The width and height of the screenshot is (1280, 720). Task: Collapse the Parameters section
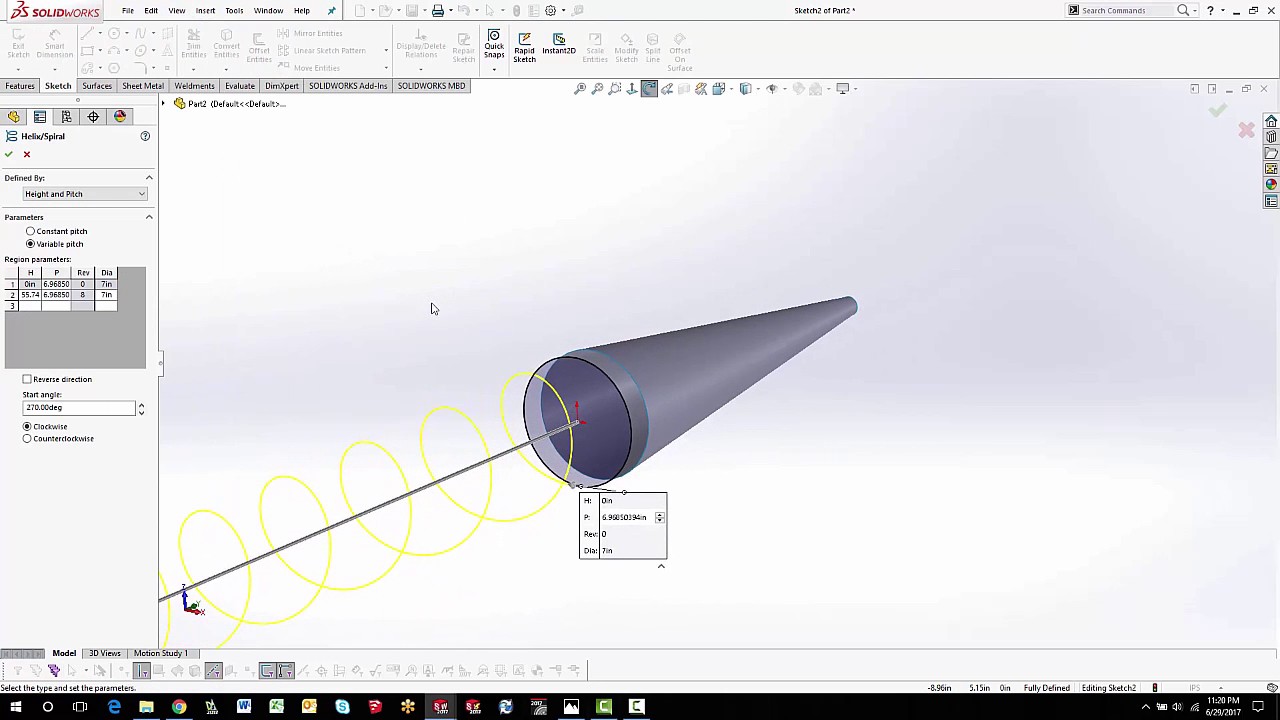[149, 217]
